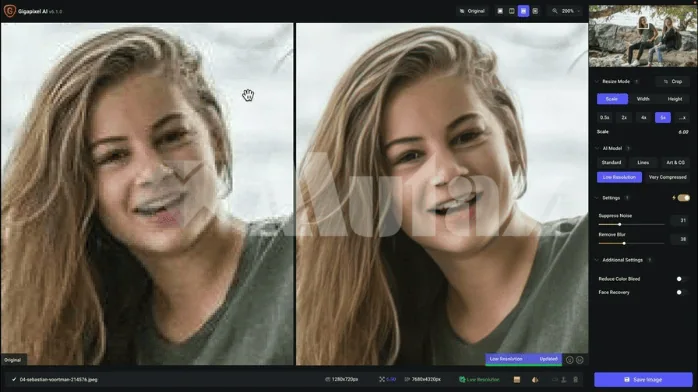This screenshot has height=392, width=698.
Task: Enable Face Recovery toggle
Action: [x=682, y=292]
